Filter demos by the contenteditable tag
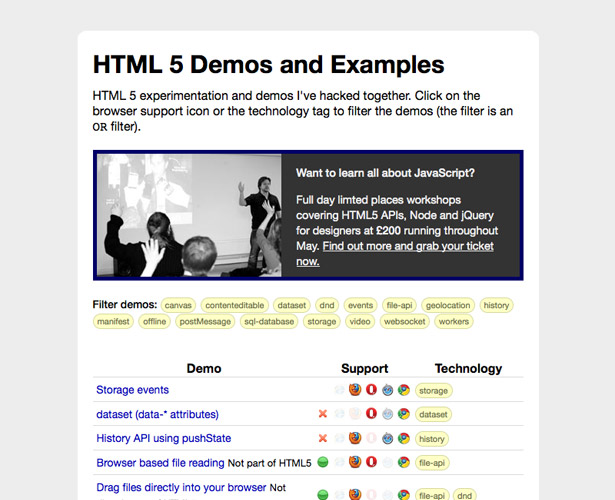Viewport: 615px width, 500px height. pos(235,305)
